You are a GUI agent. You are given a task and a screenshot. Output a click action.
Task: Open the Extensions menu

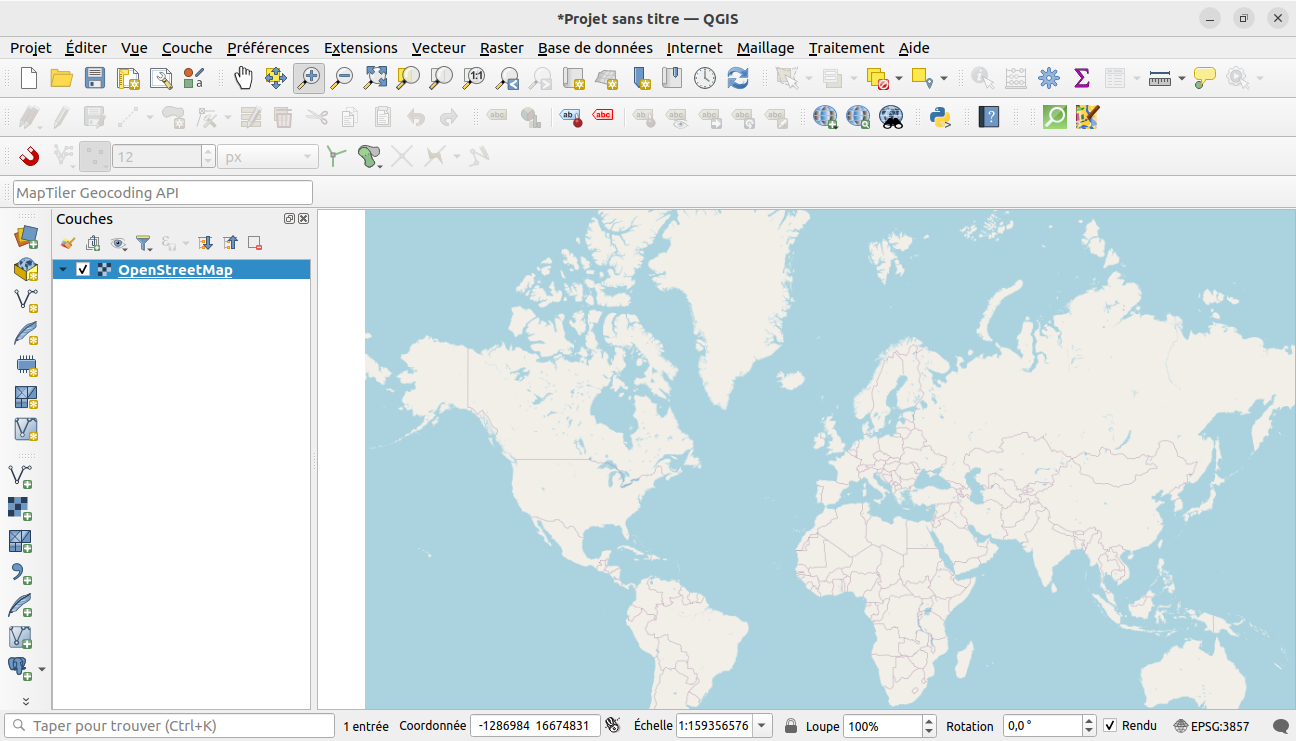(x=361, y=48)
